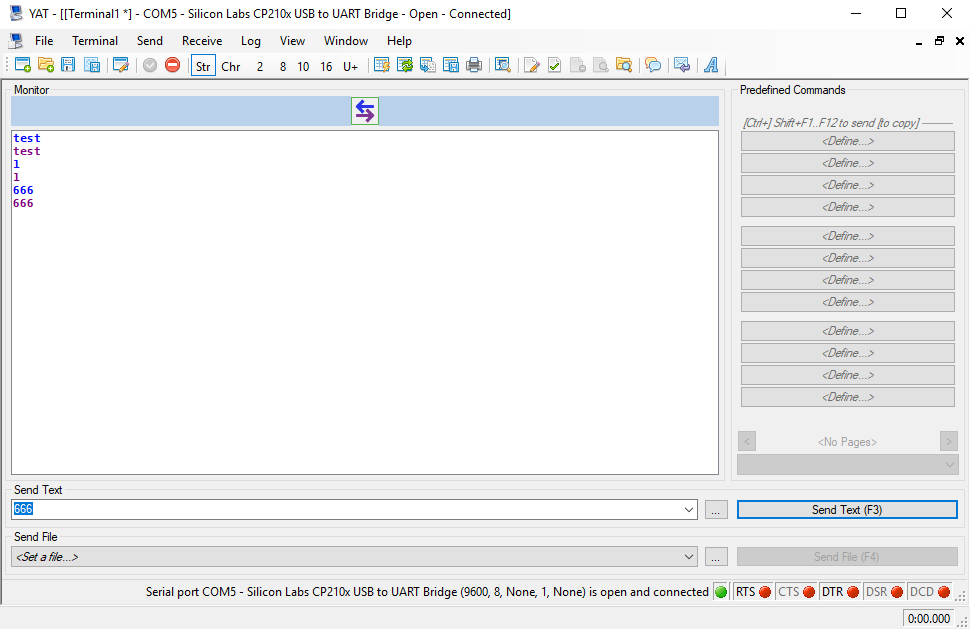The width and height of the screenshot is (970, 629).
Task: Save workspace with multi-floppy toolbar icon
Action: pos(92,65)
